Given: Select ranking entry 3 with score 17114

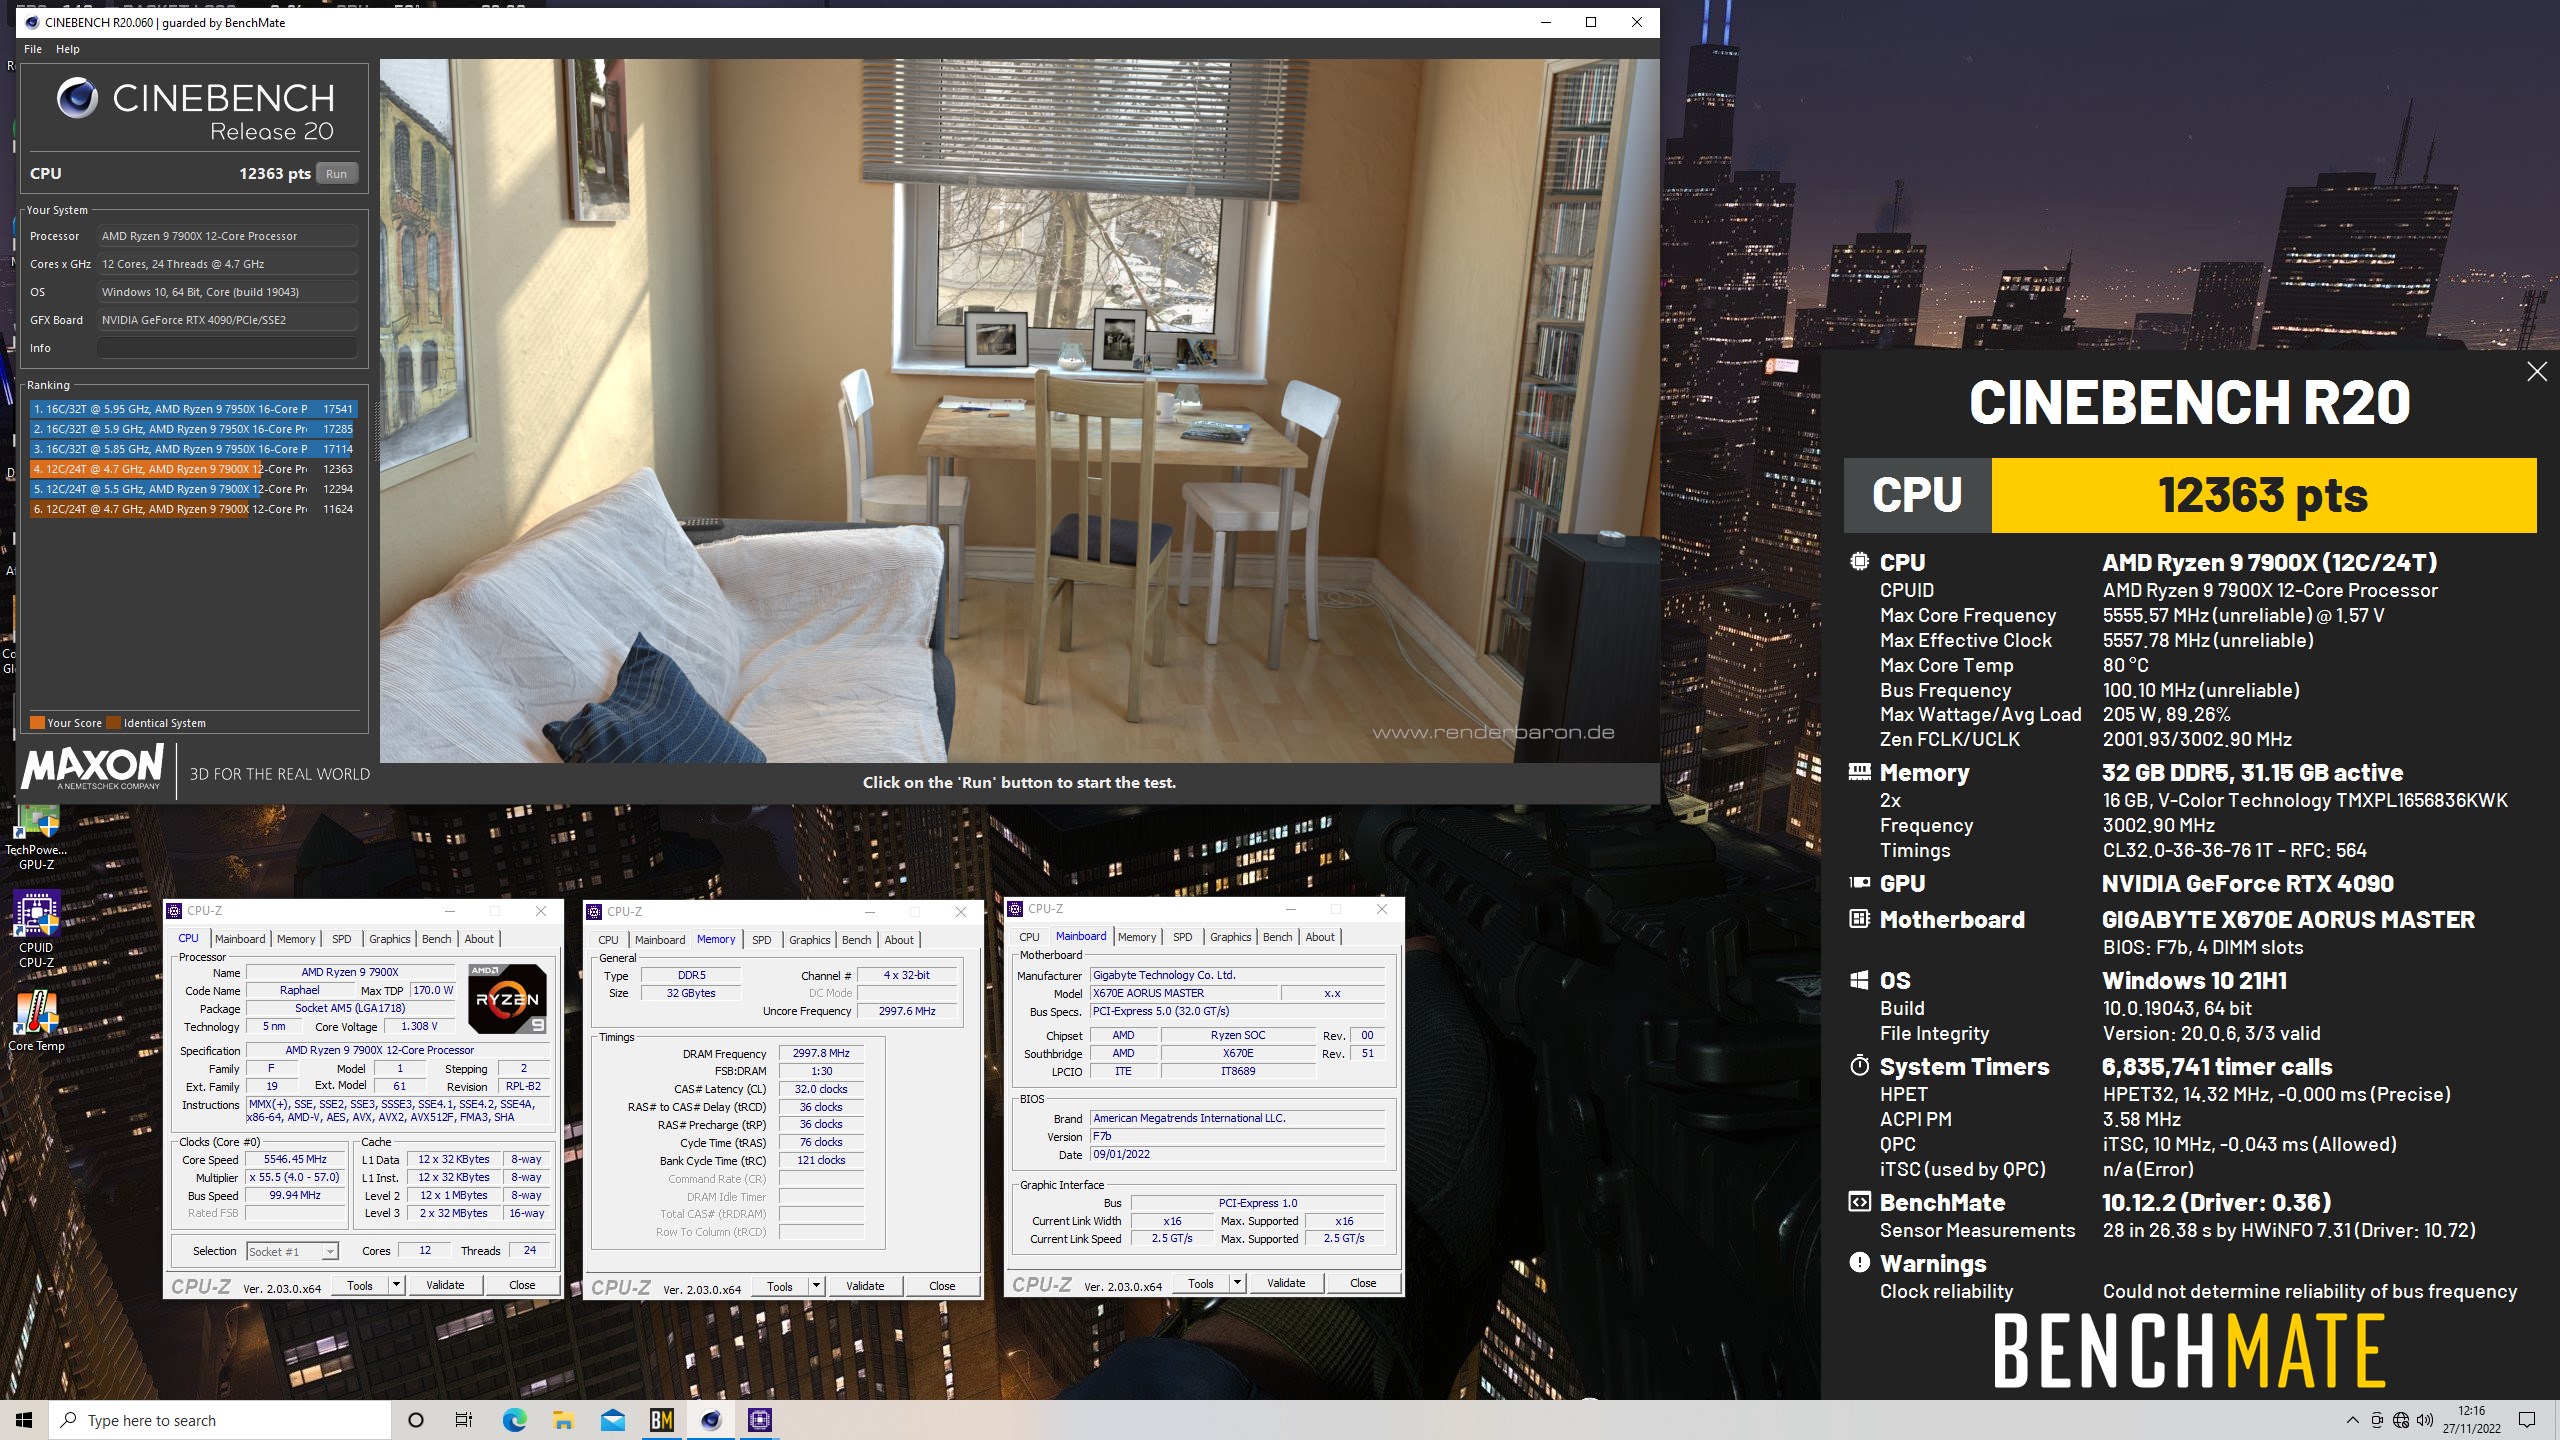Looking at the screenshot, I should coord(193,449).
